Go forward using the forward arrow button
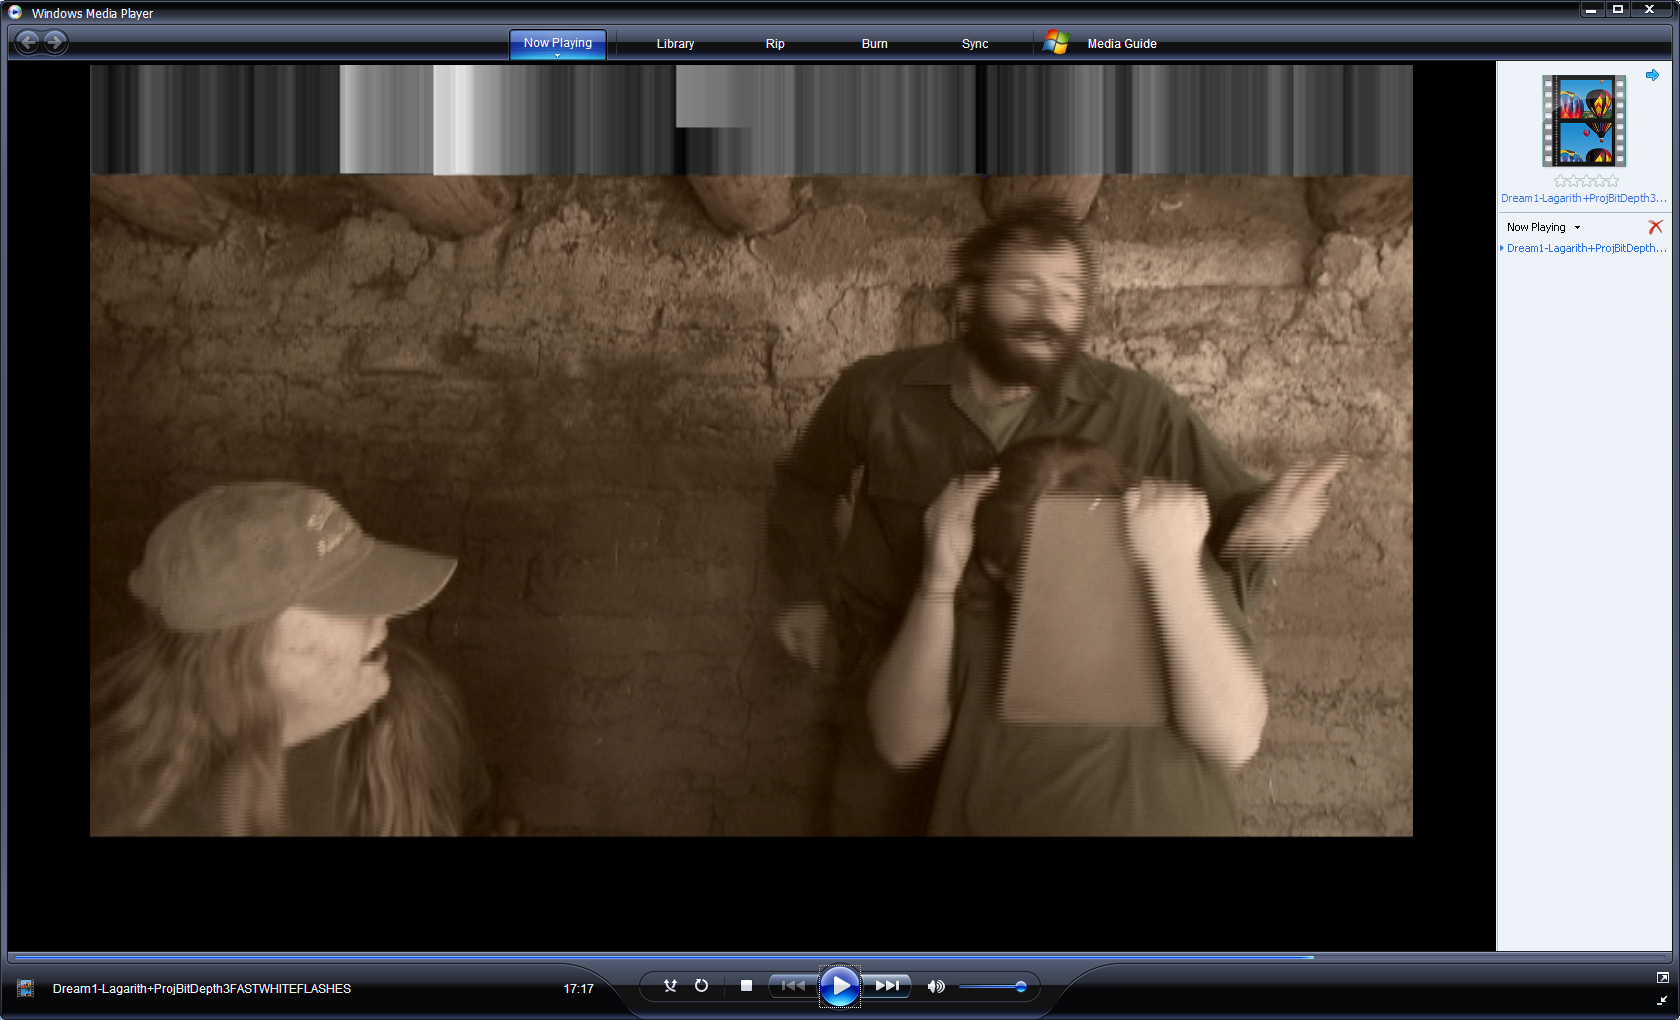This screenshot has height=1020, width=1680. click(x=56, y=42)
